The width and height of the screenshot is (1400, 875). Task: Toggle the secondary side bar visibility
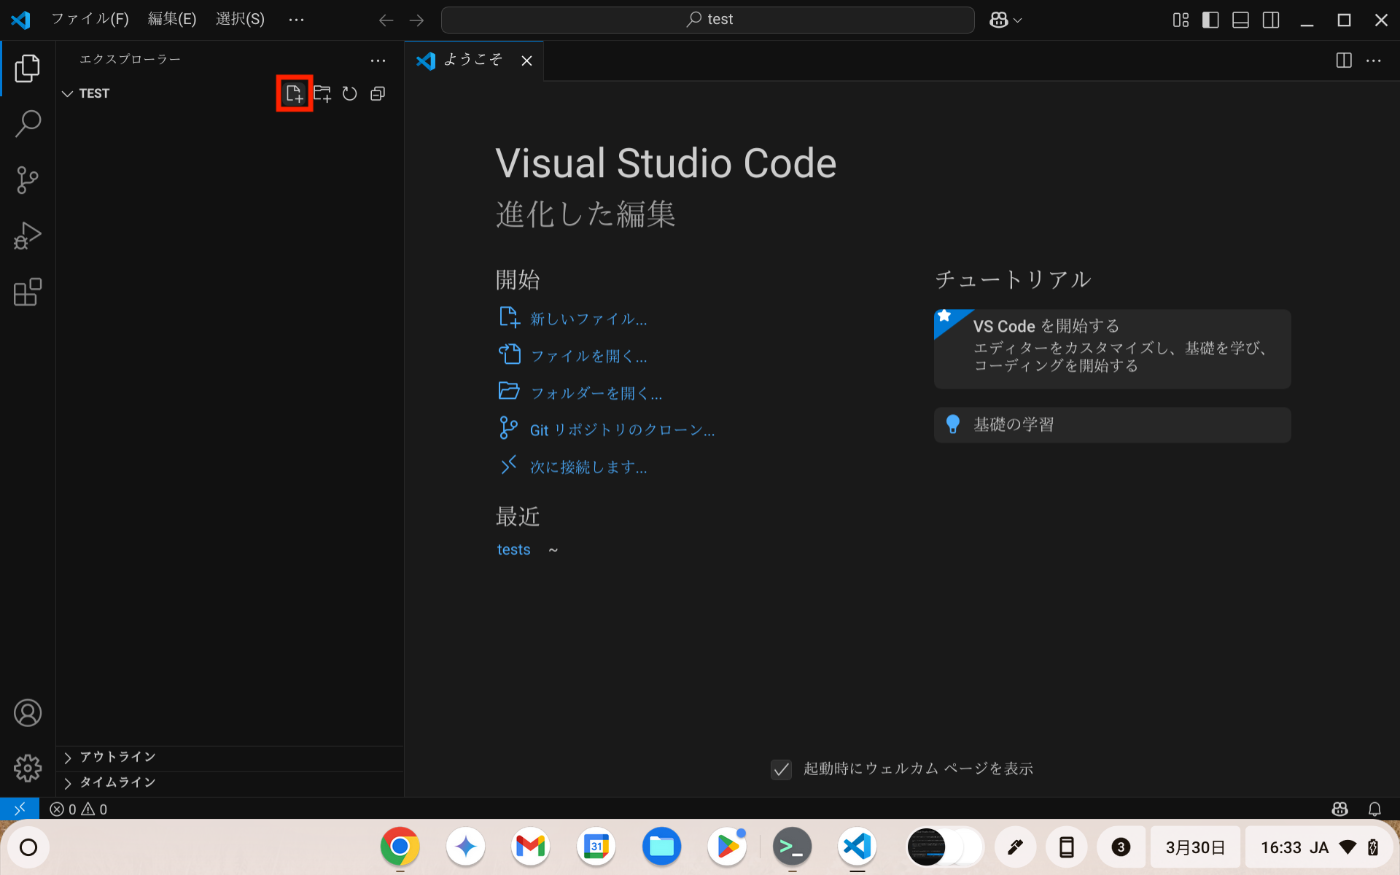coord(1271,20)
